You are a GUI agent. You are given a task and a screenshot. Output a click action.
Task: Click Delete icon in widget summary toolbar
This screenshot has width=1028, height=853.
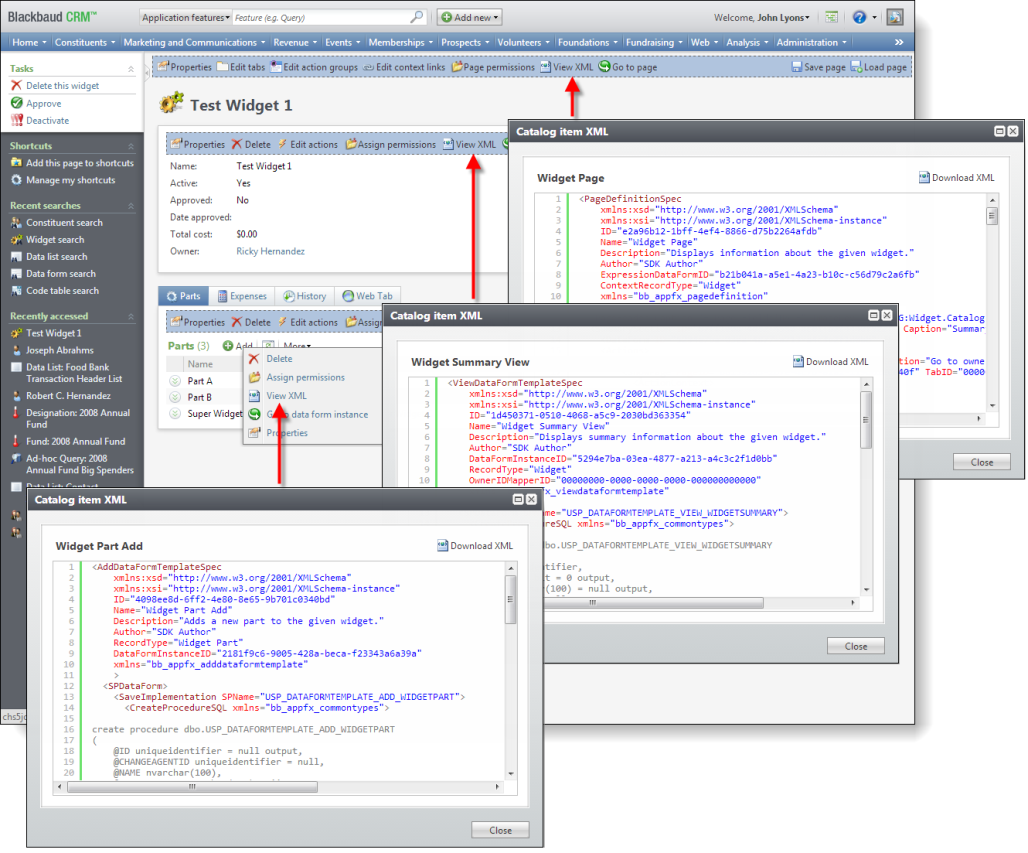[237, 144]
